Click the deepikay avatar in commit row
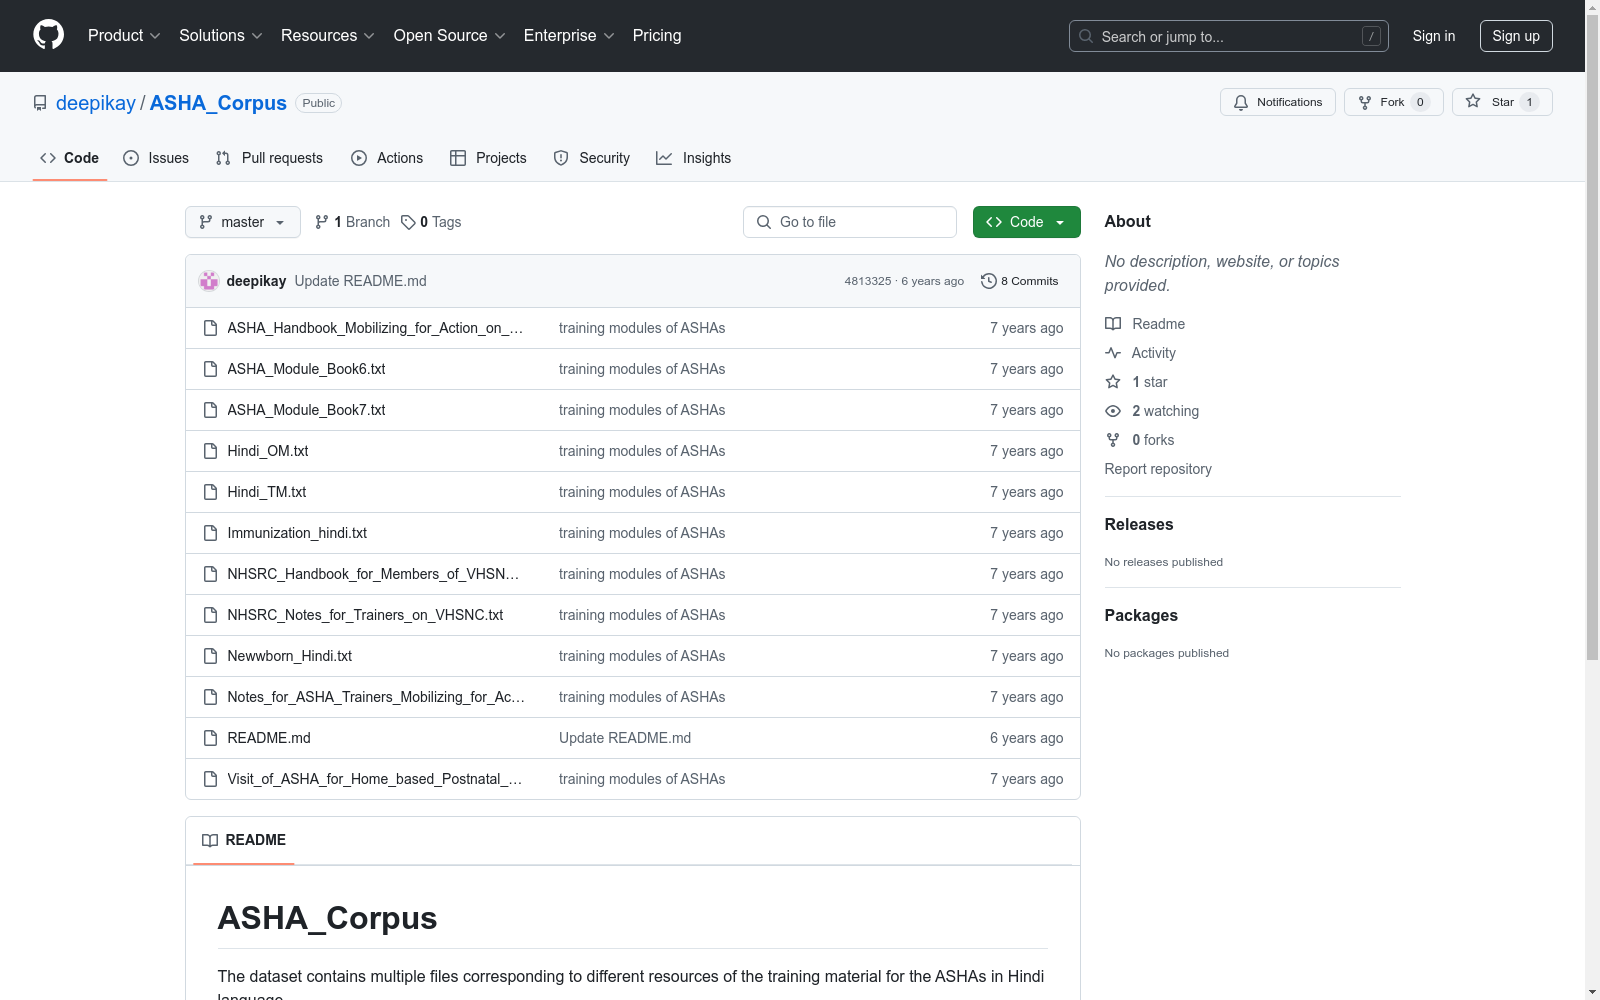 pyautogui.click(x=209, y=281)
